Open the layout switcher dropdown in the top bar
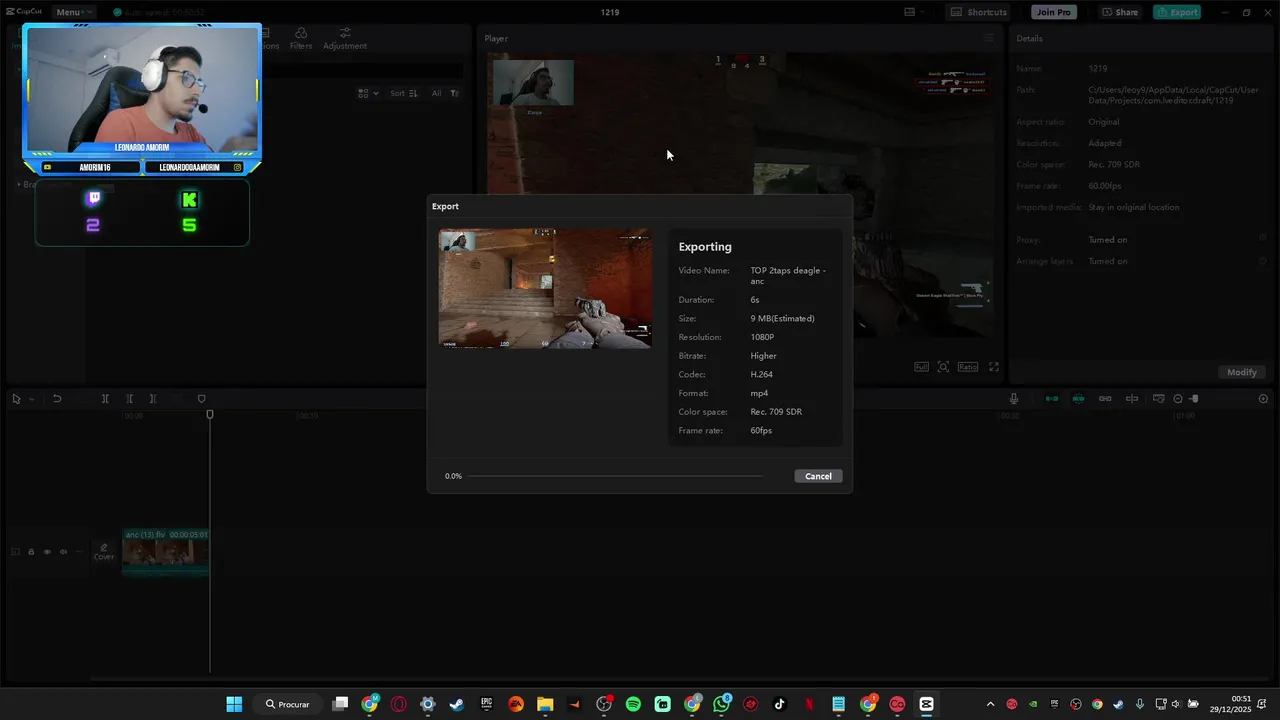This screenshot has height=720, width=1280. click(x=914, y=12)
